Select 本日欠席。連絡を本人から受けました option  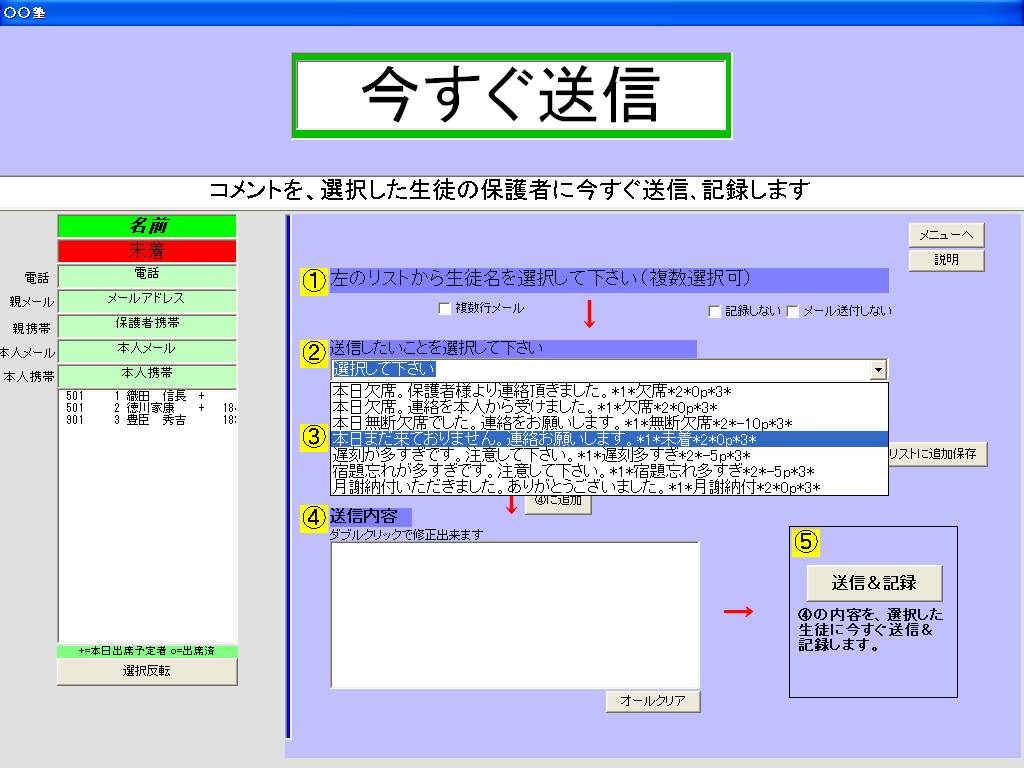(609, 408)
